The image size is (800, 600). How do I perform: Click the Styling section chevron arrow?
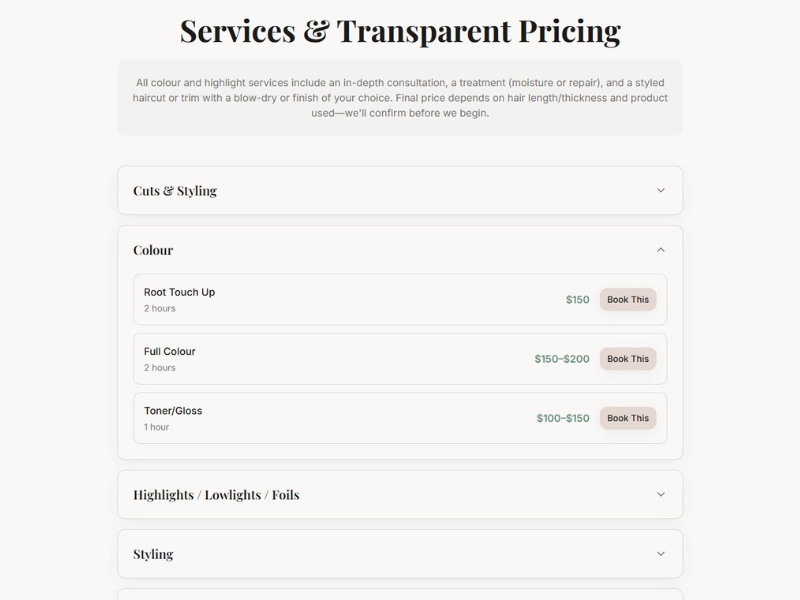click(660, 554)
